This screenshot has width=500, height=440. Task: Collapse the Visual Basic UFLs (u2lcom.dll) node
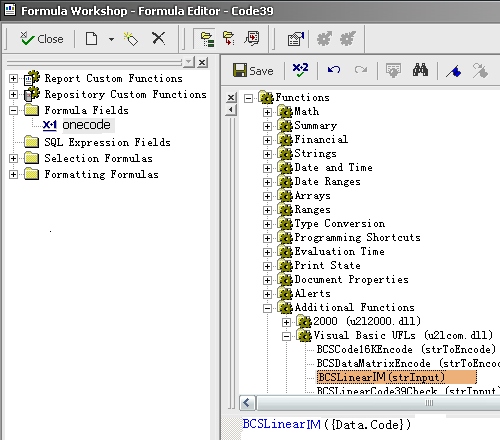pyautogui.click(x=286, y=336)
